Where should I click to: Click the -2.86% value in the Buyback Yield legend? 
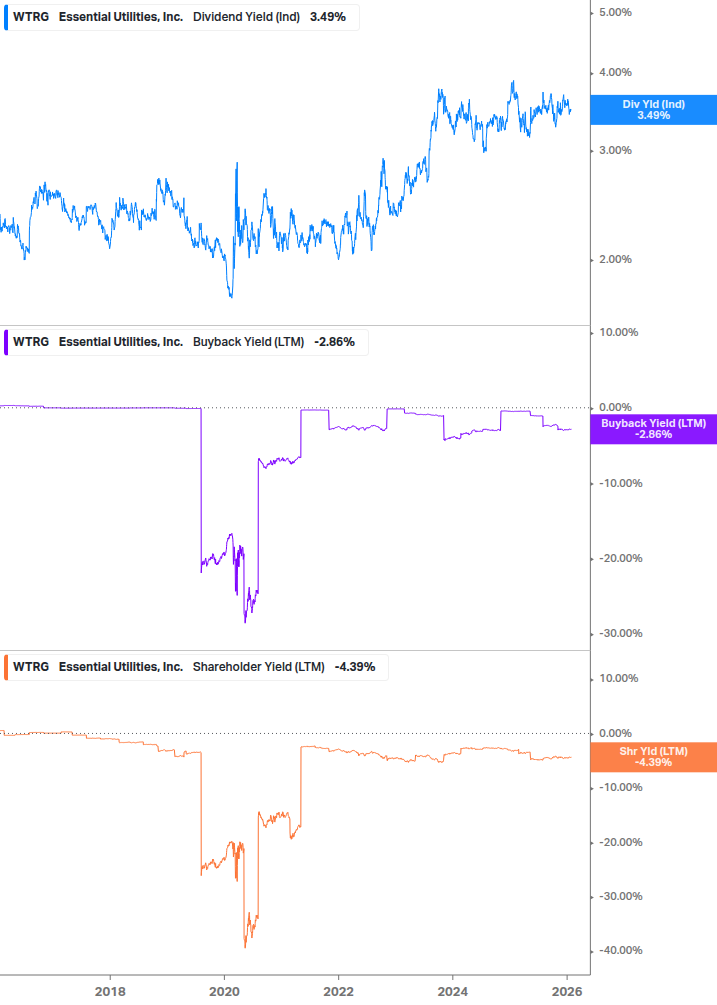click(334, 342)
